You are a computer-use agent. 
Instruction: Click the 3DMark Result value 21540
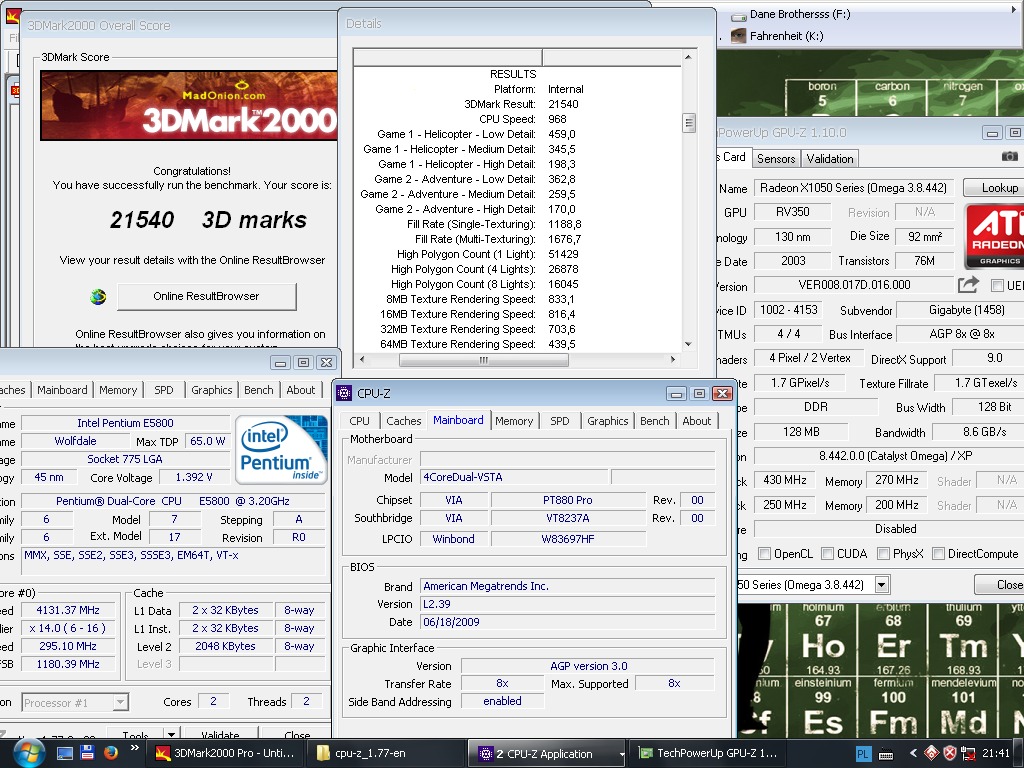coord(563,104)
